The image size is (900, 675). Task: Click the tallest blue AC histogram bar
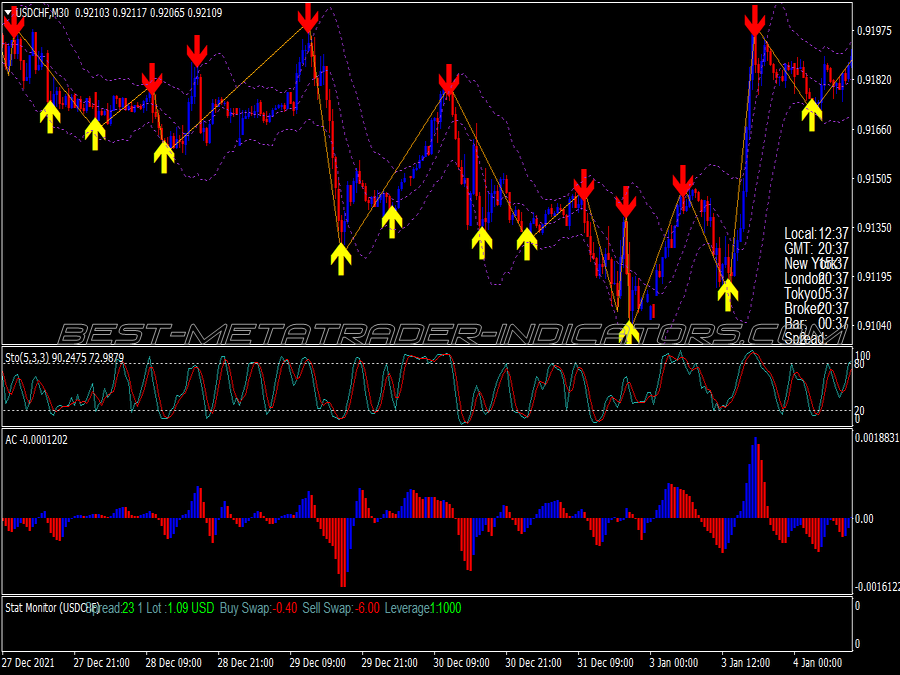755,478
